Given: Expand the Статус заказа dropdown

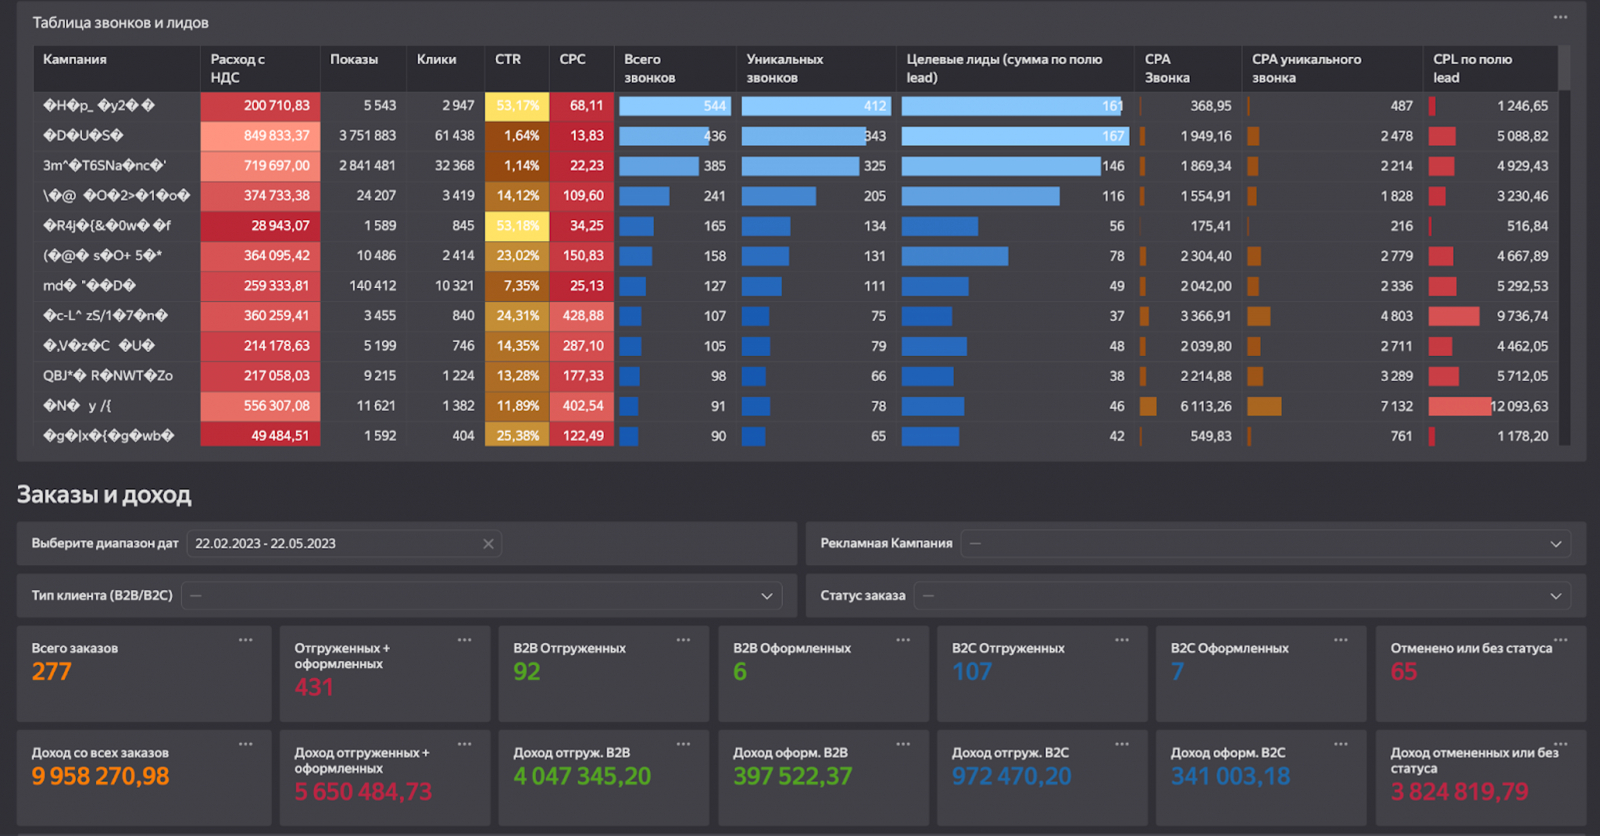Looking at the screenshot, I should (1555, 596).
